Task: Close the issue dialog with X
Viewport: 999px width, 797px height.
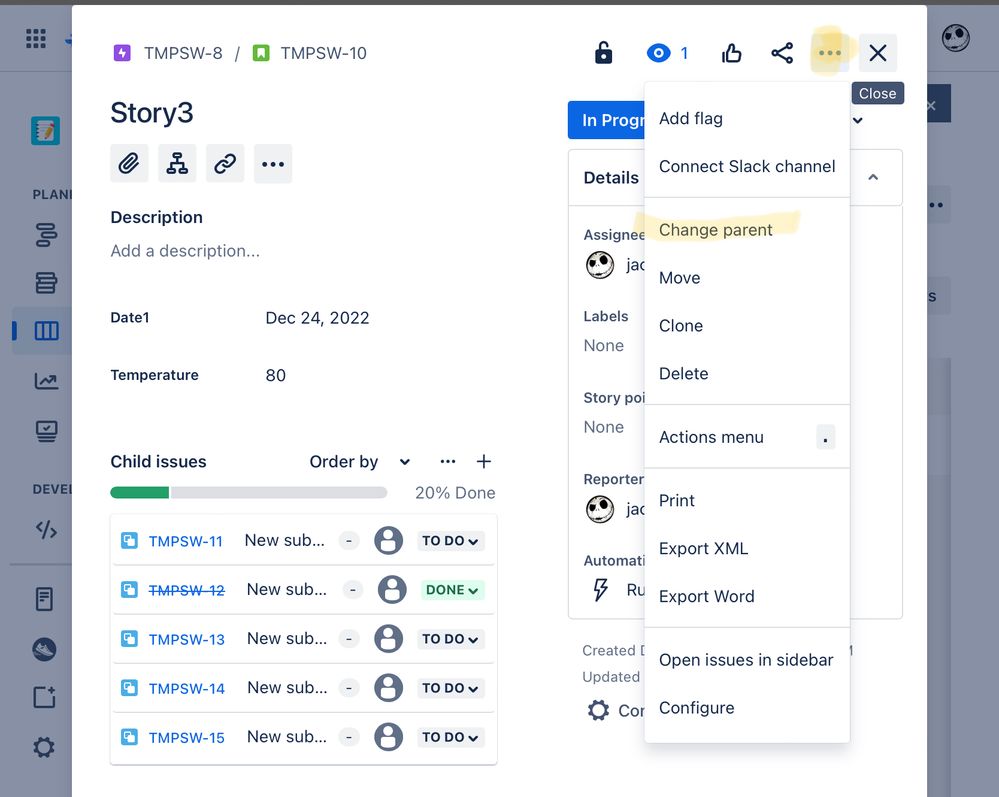Action: point(878,53)
